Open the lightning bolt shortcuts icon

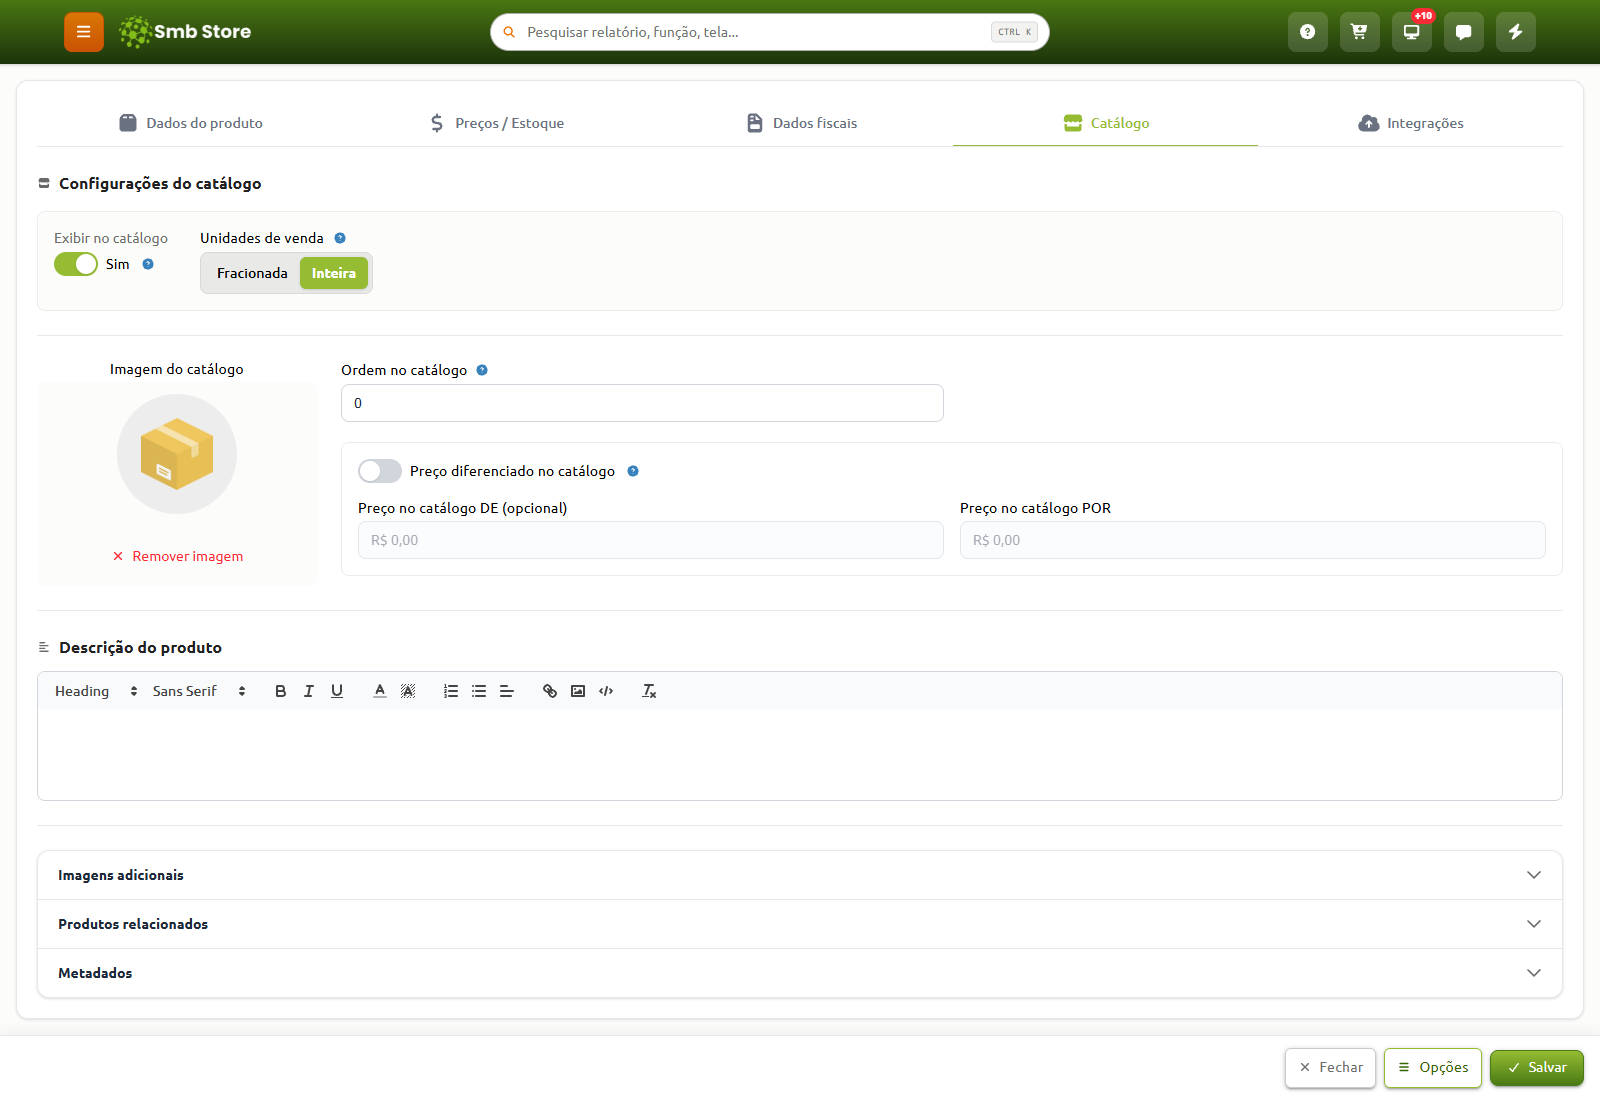[x=1515, y=32]
